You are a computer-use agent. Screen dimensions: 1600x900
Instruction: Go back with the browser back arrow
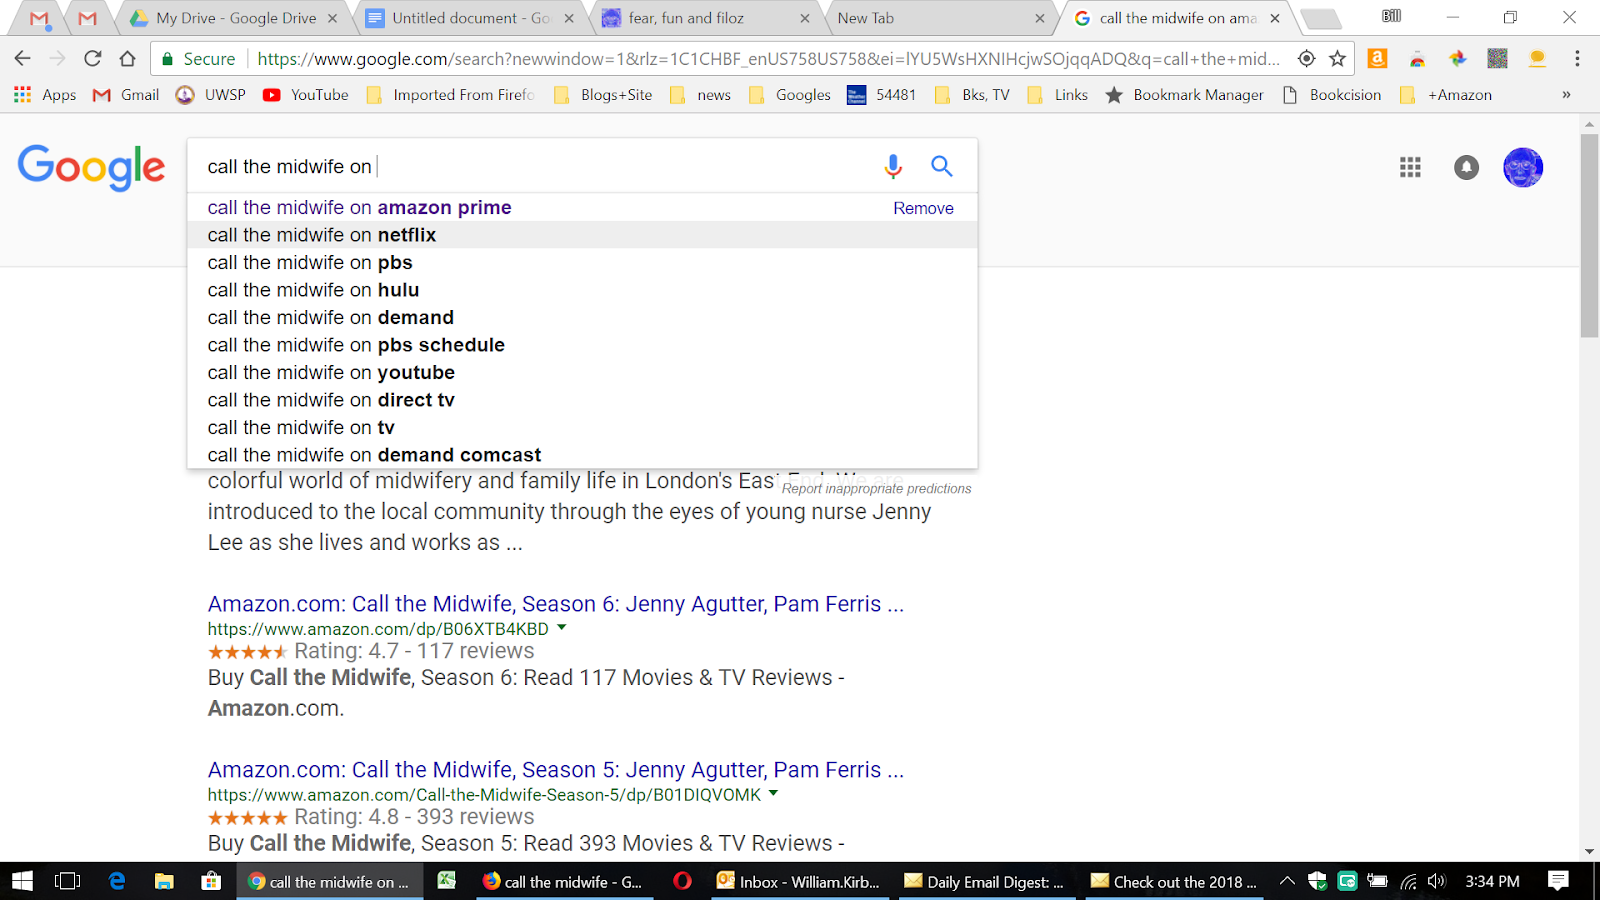[x=23, y=59]
